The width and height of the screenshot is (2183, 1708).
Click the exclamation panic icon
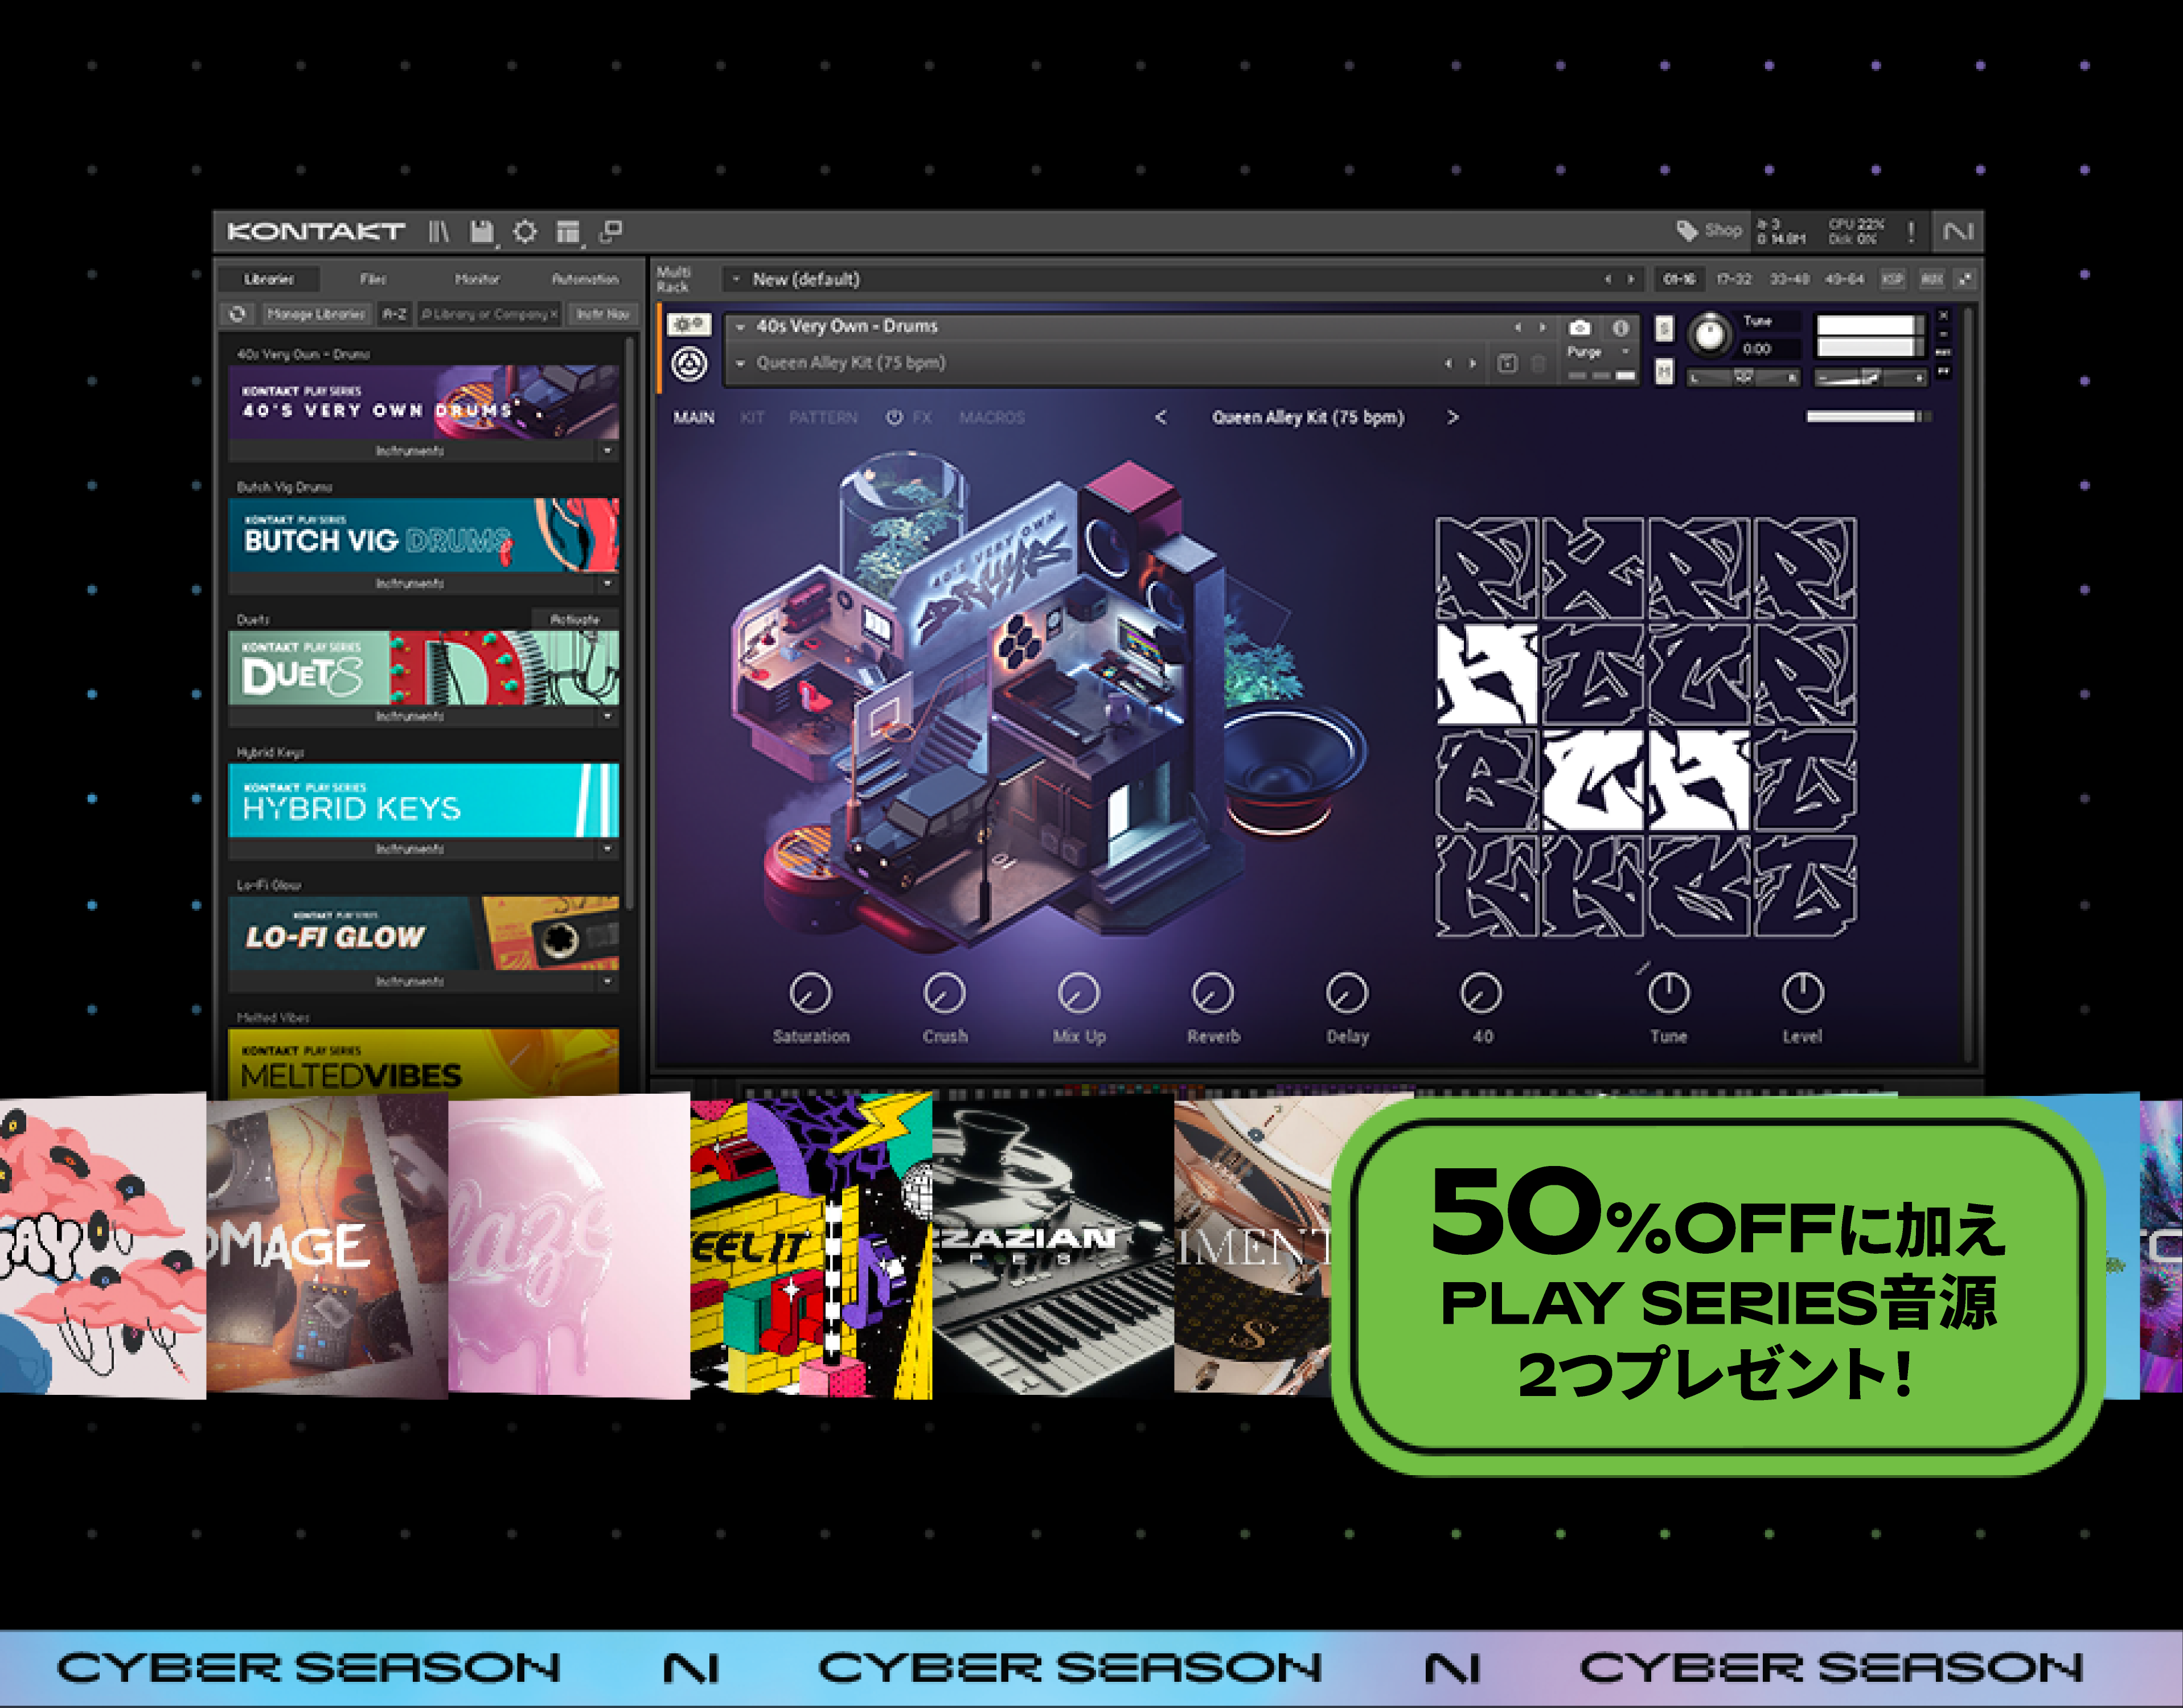tap(1911, 232)
